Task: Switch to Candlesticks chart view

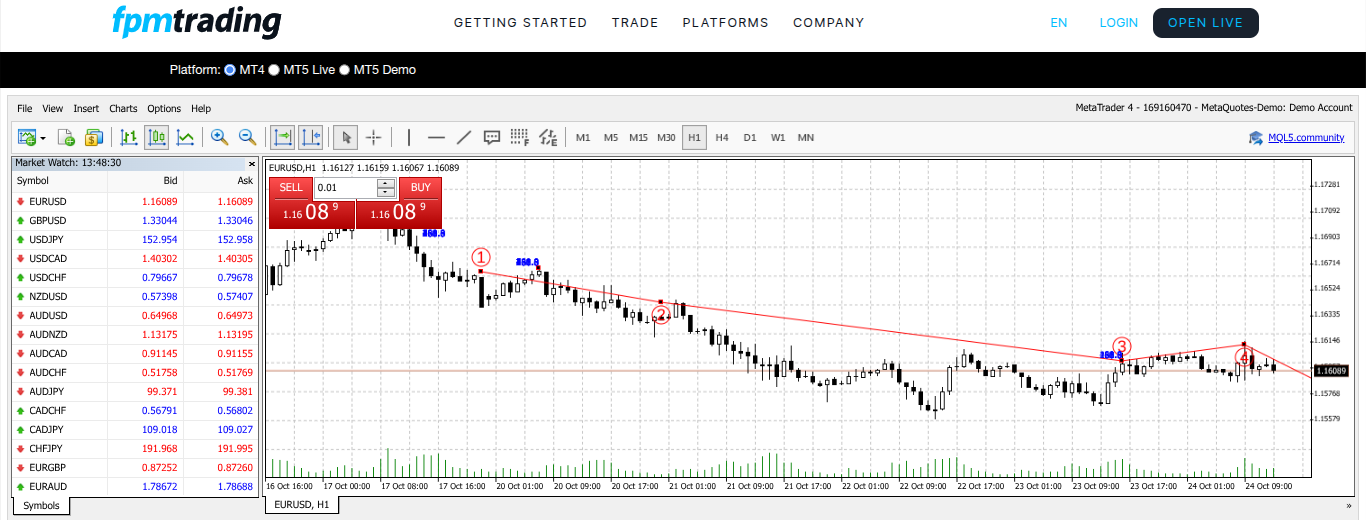Action: point(157,137)
